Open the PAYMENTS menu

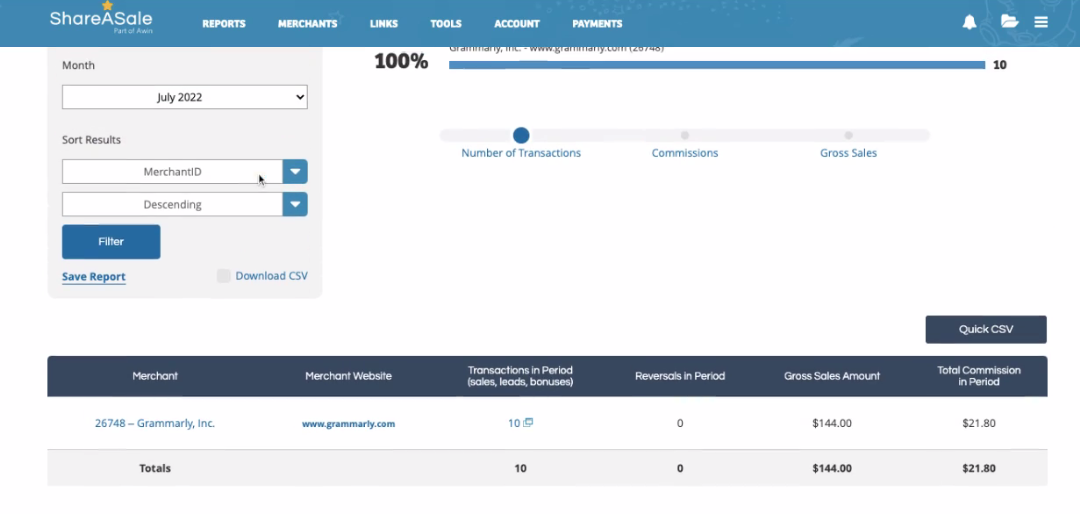click(x=597, y=23)
